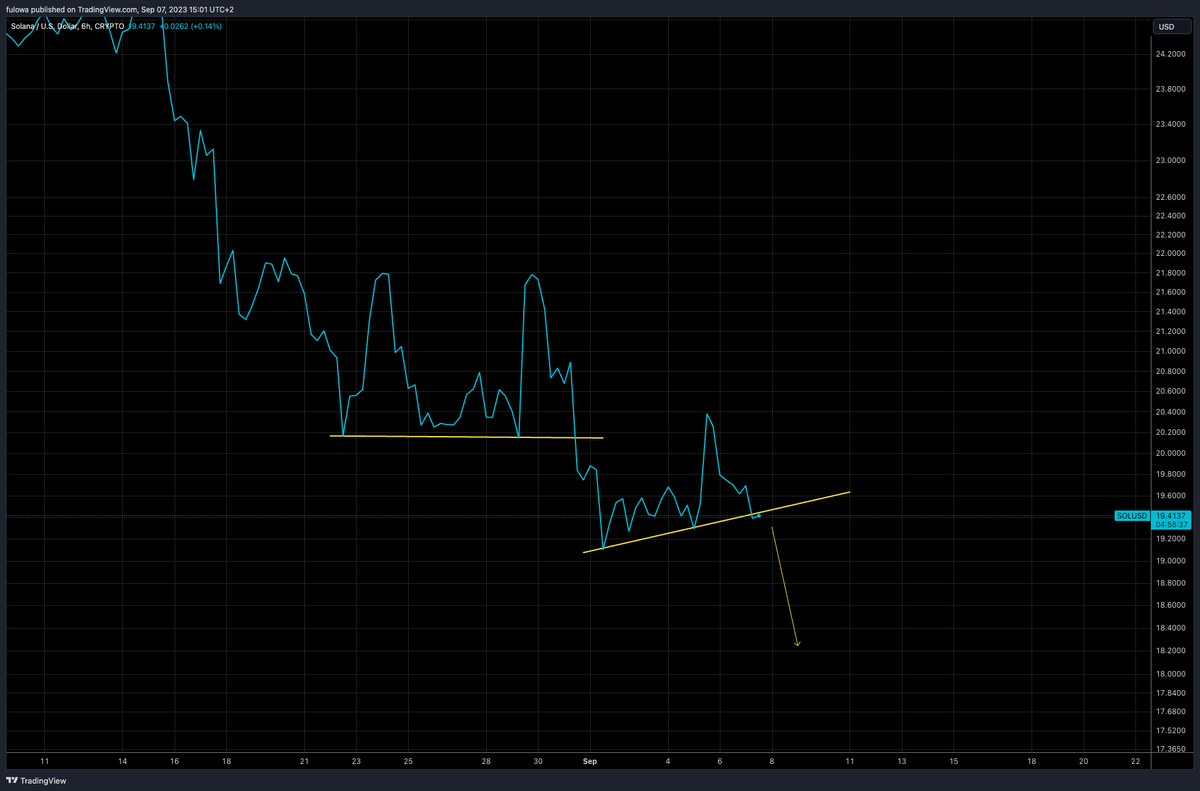Click the 21.8000 price axis label
The width and height of the screenshot is (1200, 791).
coord(1171,273)
